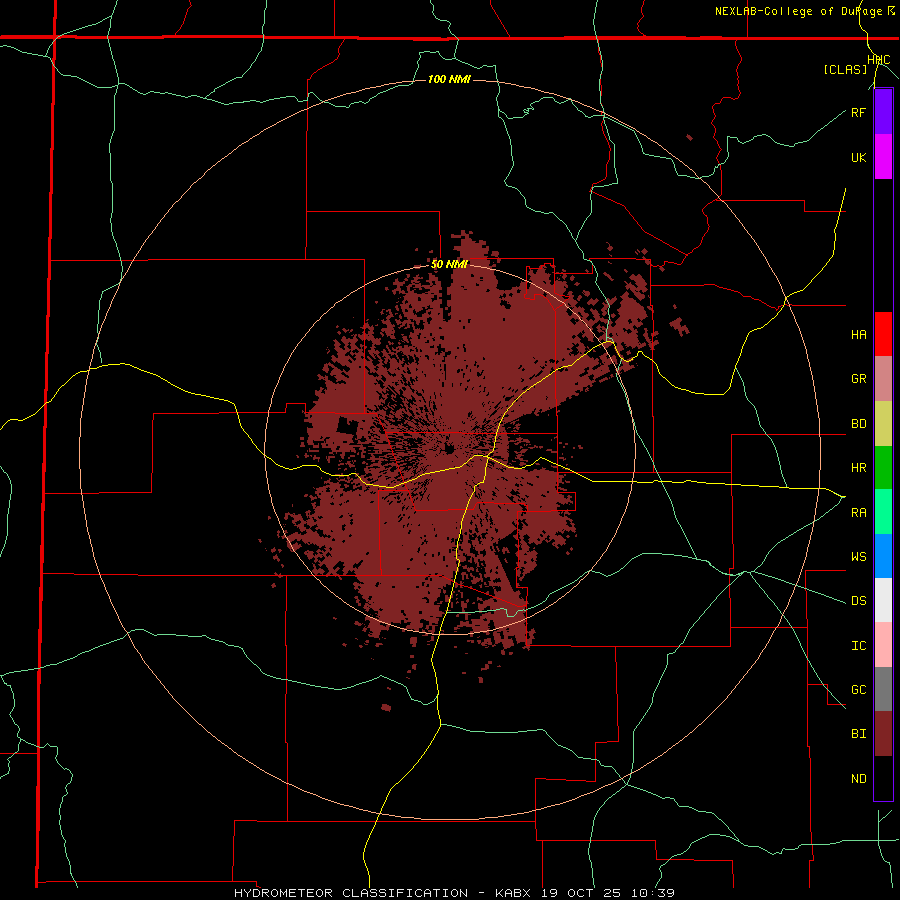Click the [CLAS] legend header text
Screen dimensions: 900x900
(x=845, y=70)
